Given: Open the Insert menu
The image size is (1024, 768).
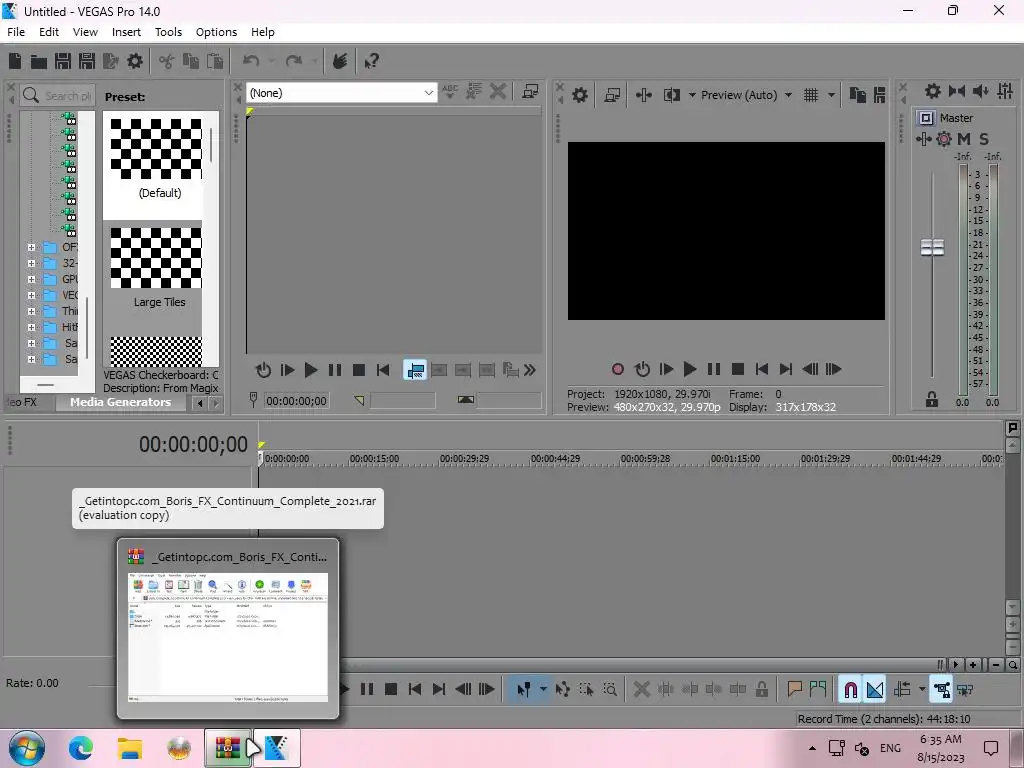Looking at the screenshot, I should coord(126,32).
